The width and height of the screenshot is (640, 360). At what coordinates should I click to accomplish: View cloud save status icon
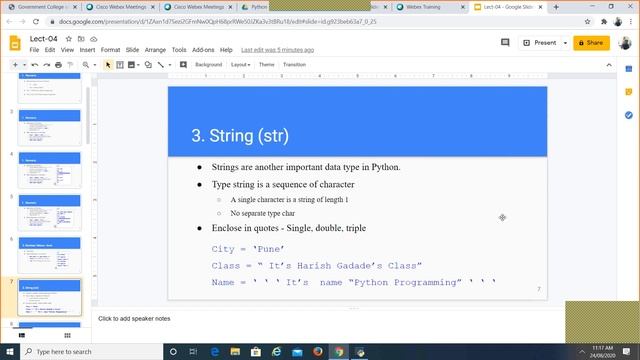(93, 39)
